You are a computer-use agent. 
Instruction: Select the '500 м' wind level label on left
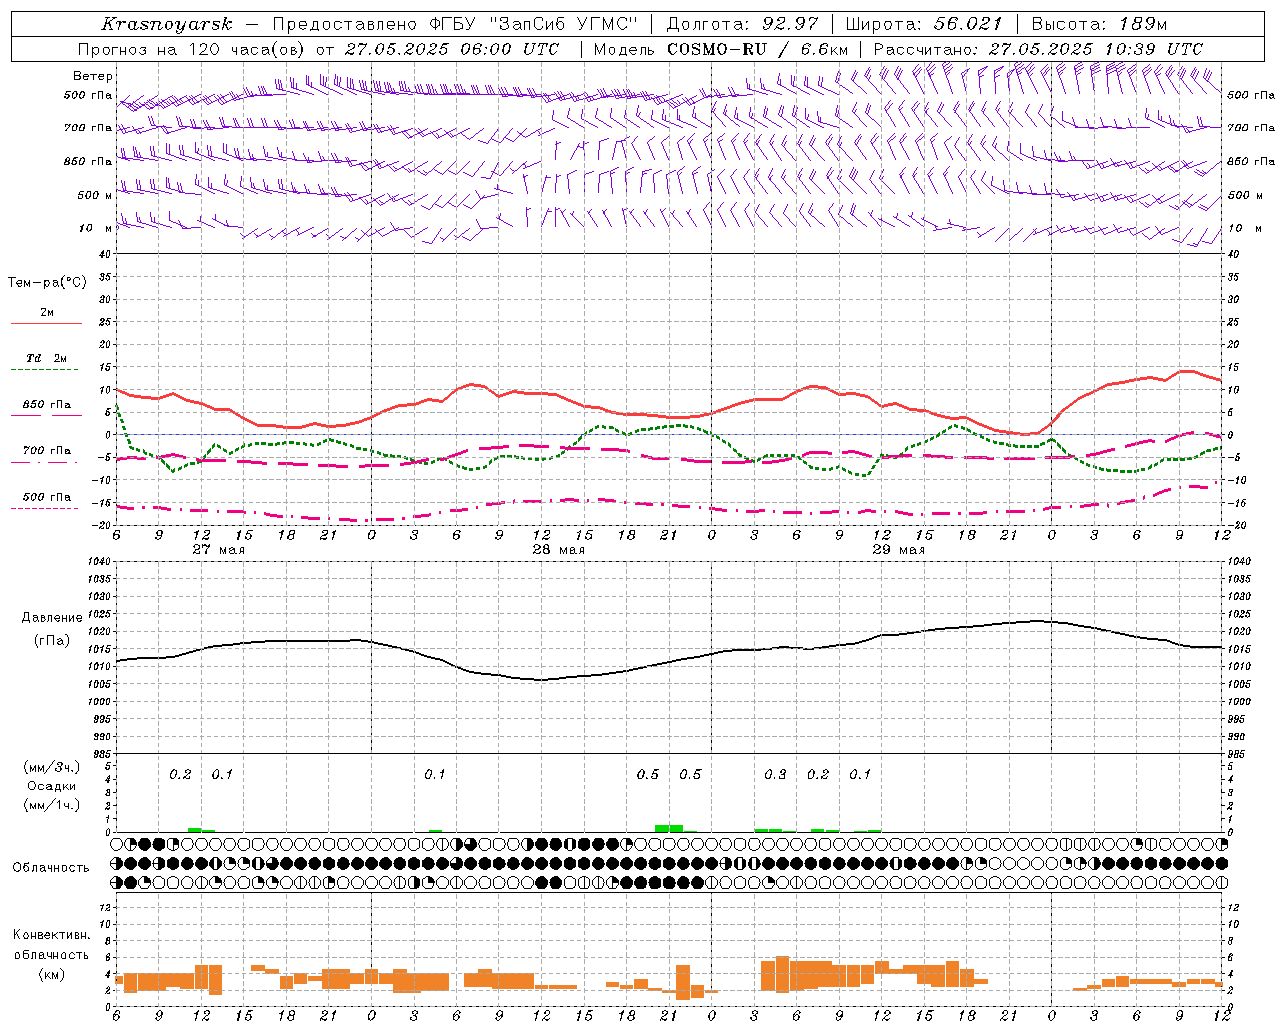[95, 195]
